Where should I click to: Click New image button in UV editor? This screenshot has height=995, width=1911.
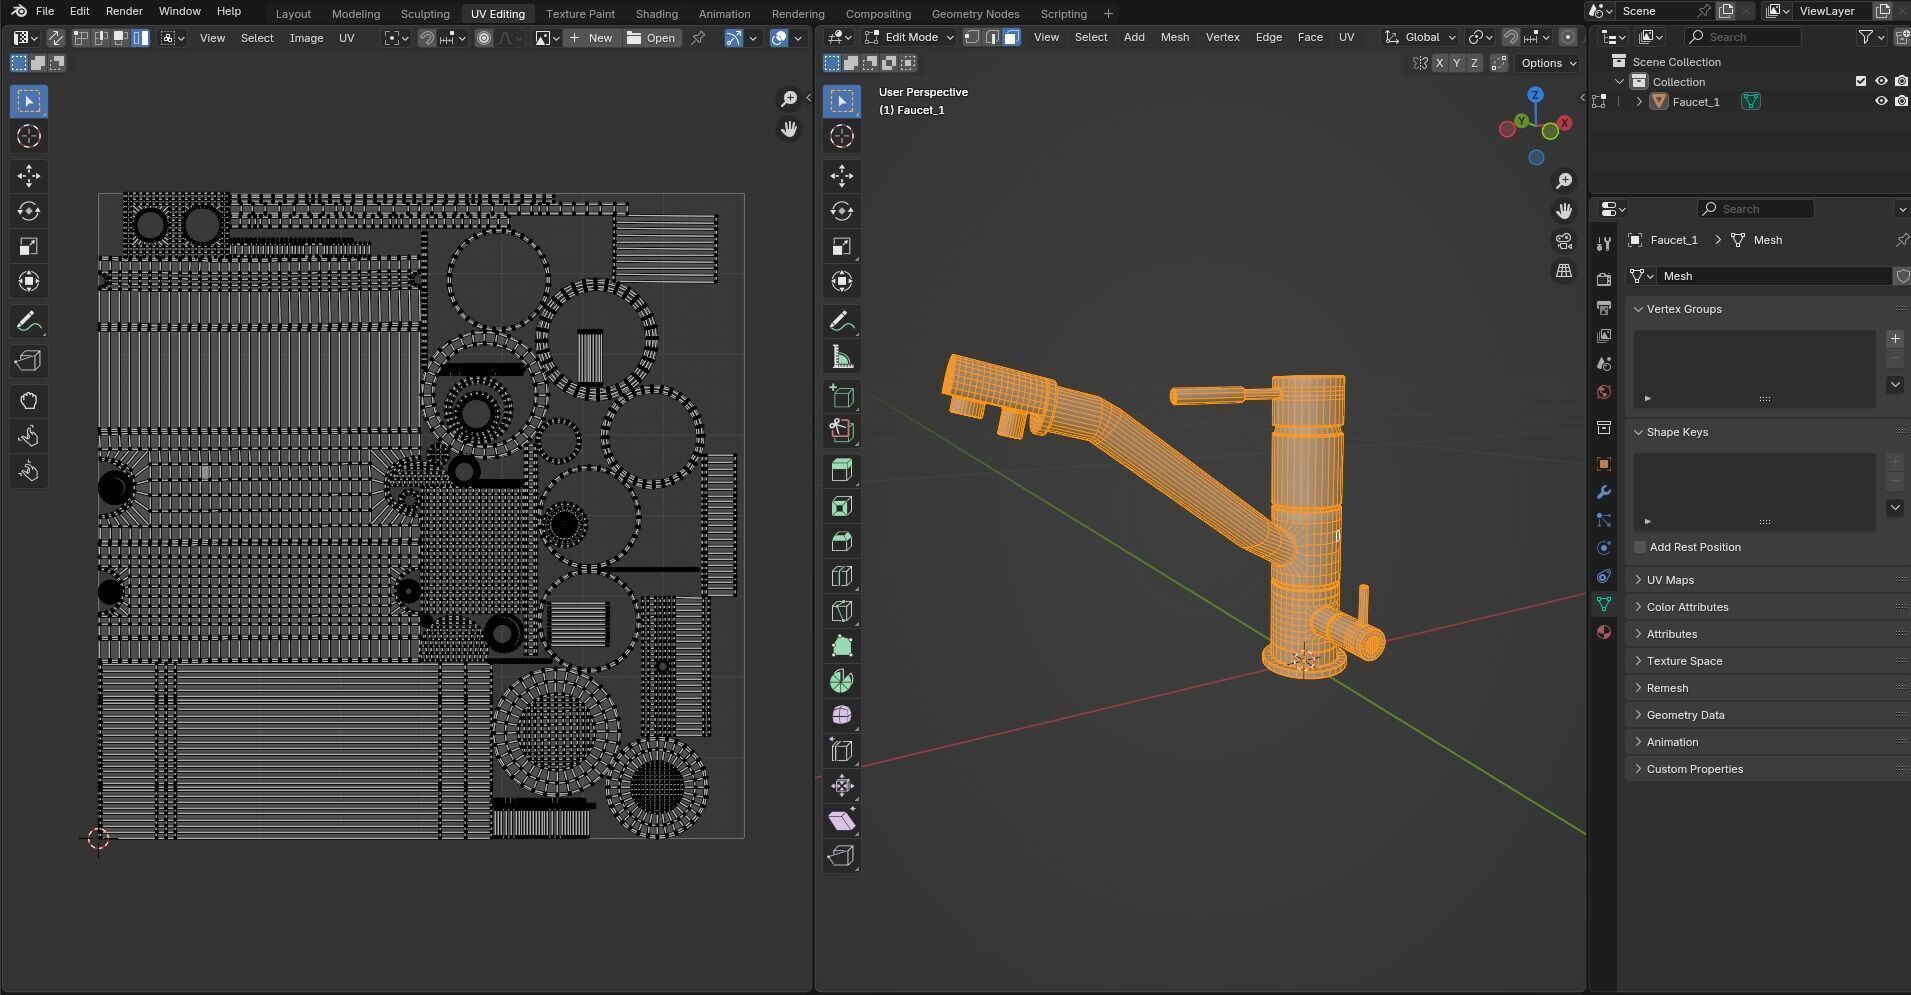click(x=591, y=38)
